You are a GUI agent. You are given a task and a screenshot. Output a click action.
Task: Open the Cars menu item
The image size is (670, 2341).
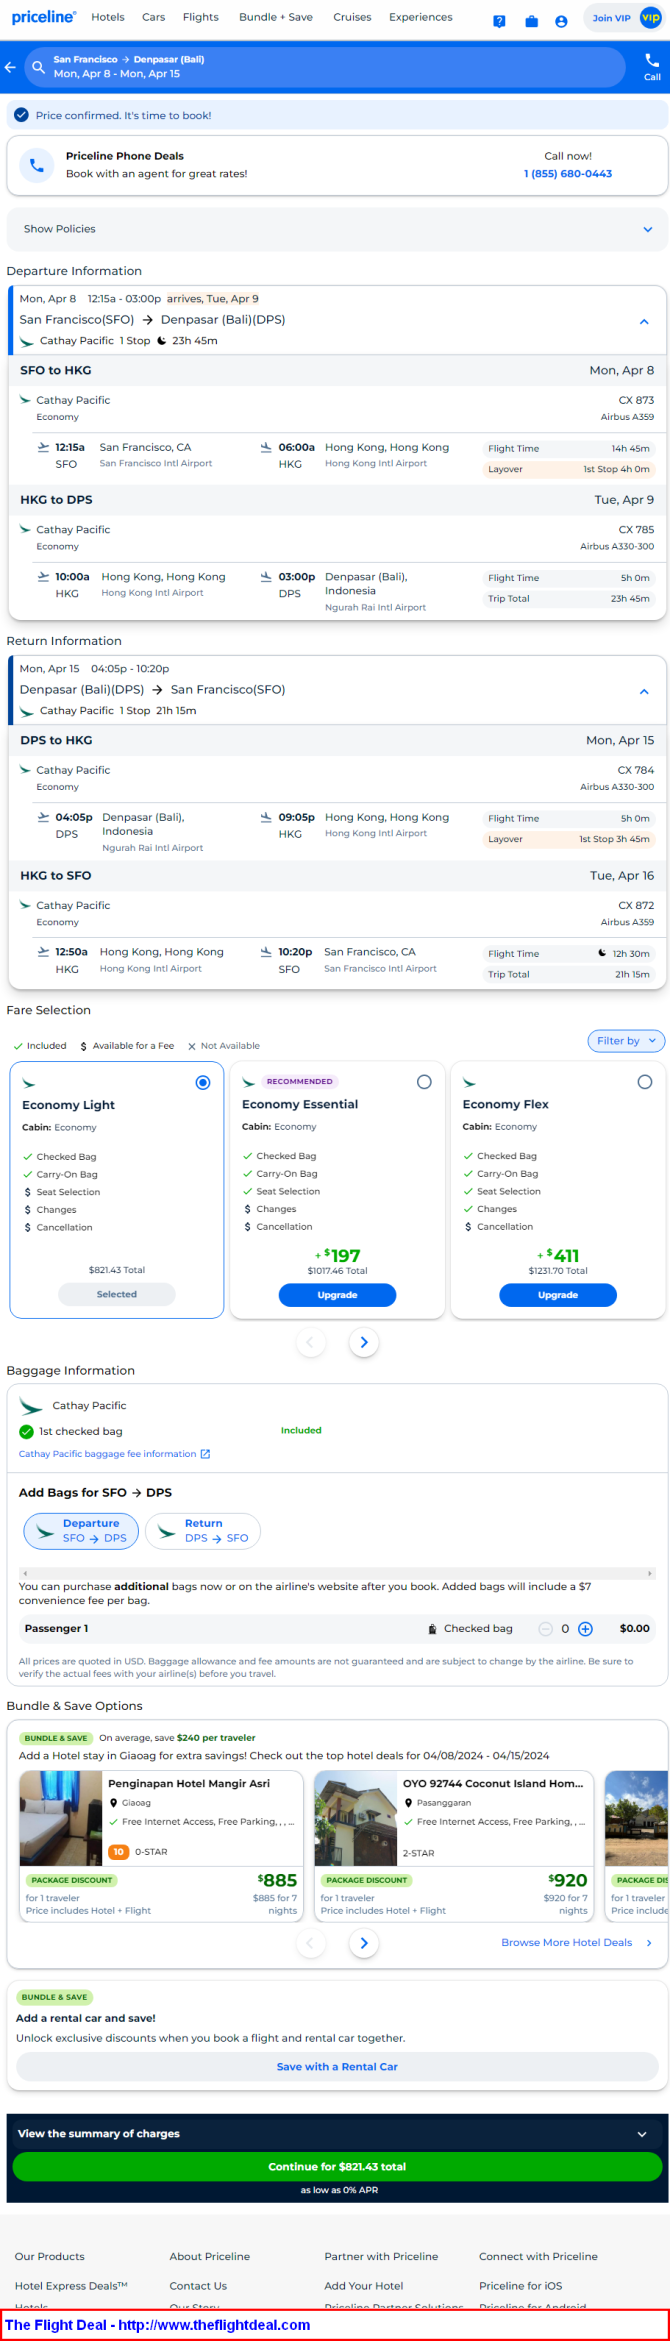[154, 17]
